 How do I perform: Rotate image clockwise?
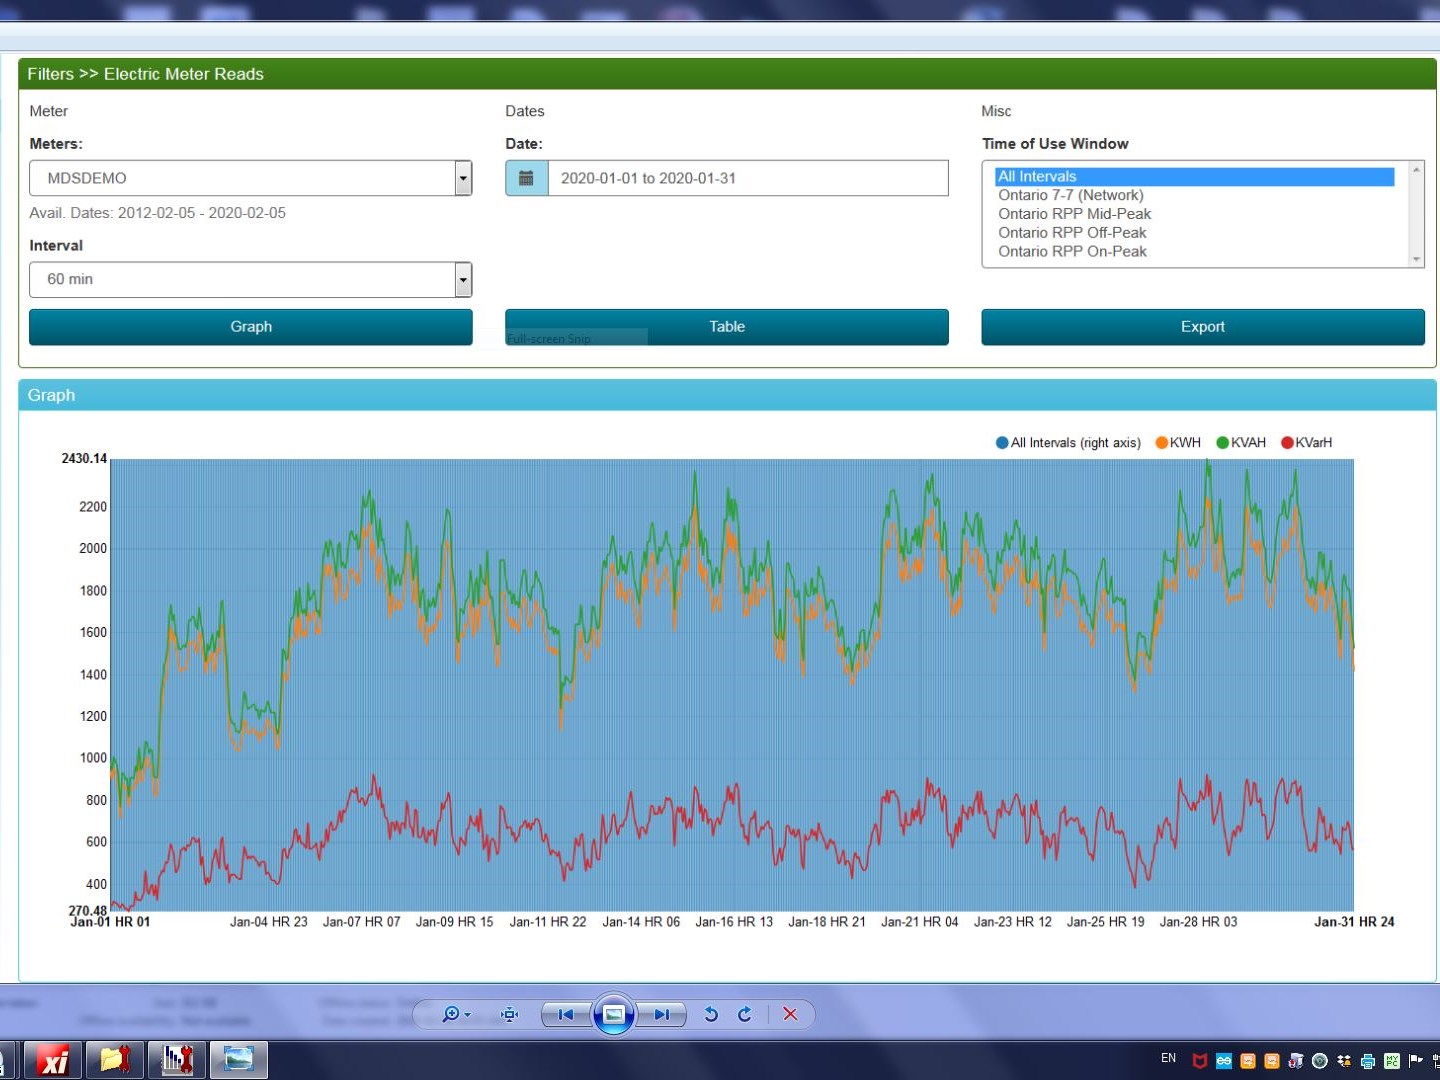click(x=745, y=1014)
